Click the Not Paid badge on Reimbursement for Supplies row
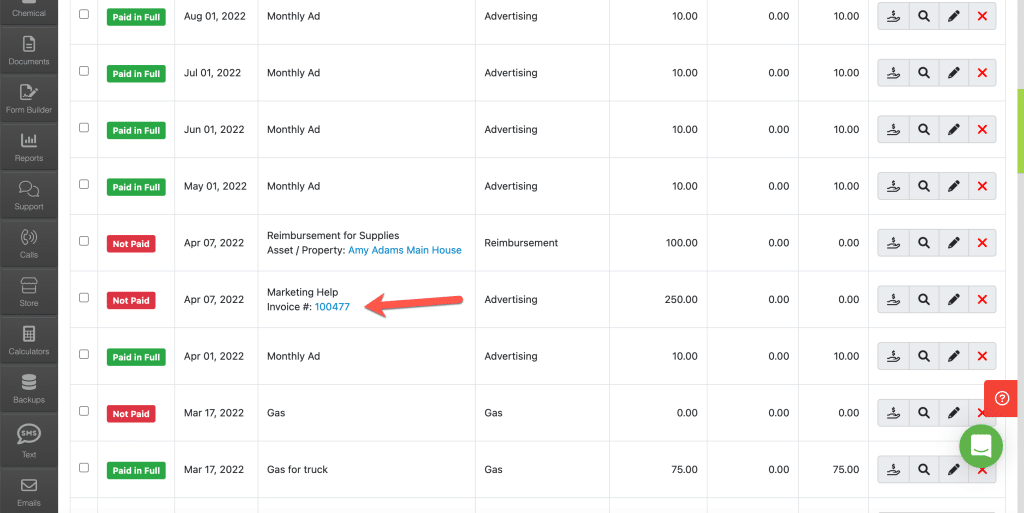Screen dimensions: 1024x513 [x=131, y=243]
